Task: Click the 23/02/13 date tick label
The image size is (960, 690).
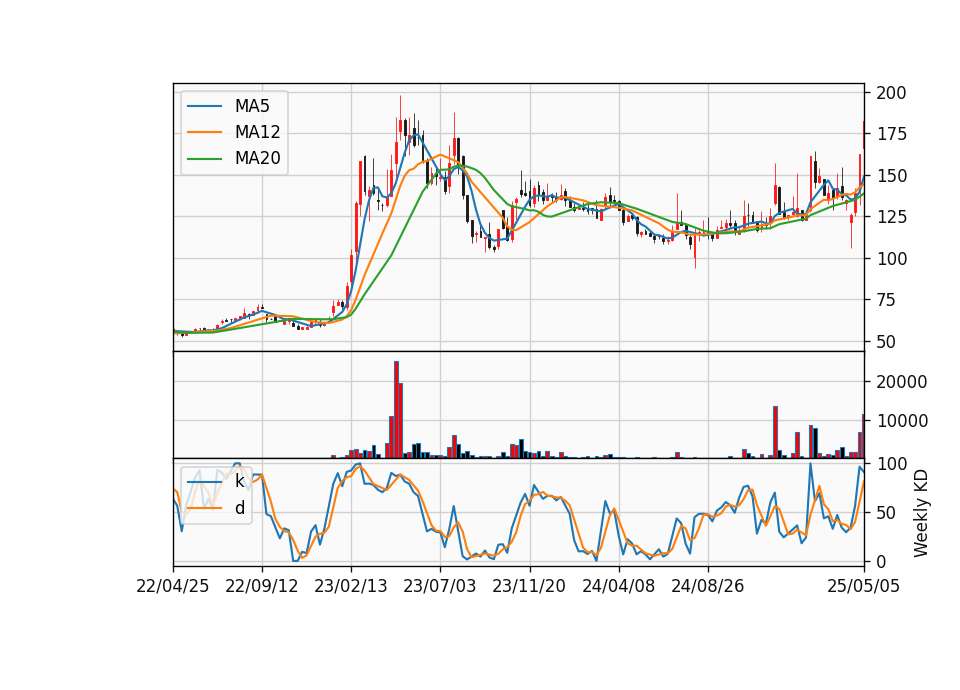Action: [351, 587]
